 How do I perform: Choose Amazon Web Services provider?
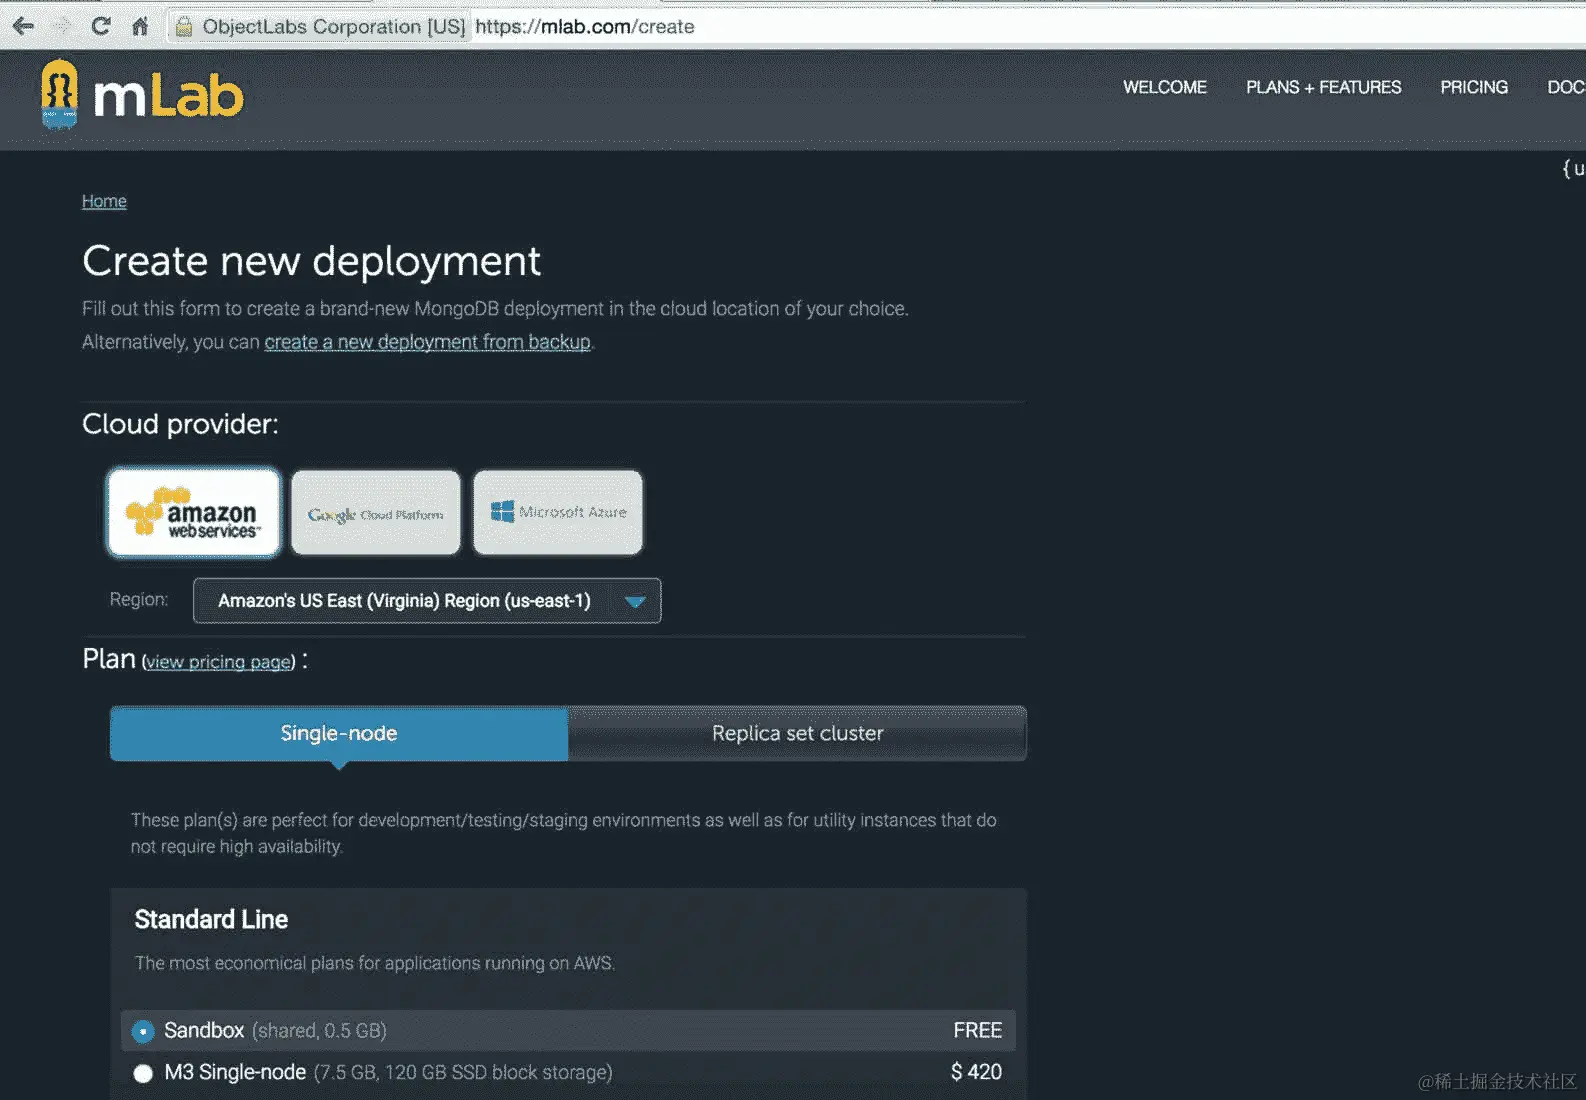click(x=194, y=513)
